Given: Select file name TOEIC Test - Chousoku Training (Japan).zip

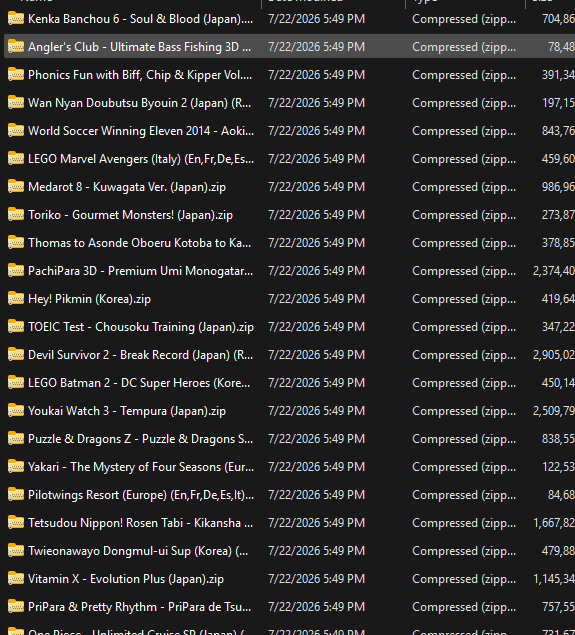Looking at the screenshot, I should pyautogui.click(x=141, y=327).
